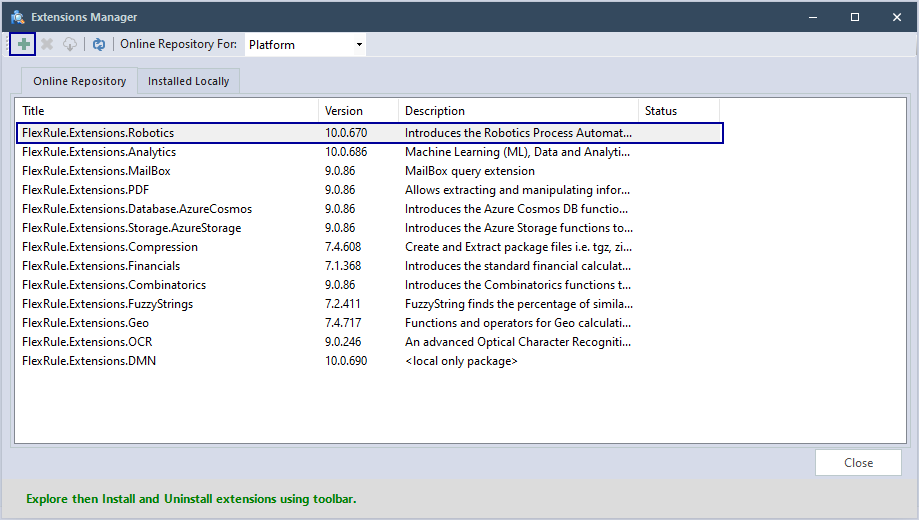Screen dimensions: 919x520
Task: Click 'Create and Extract package files' description
Action: [518, 247]
